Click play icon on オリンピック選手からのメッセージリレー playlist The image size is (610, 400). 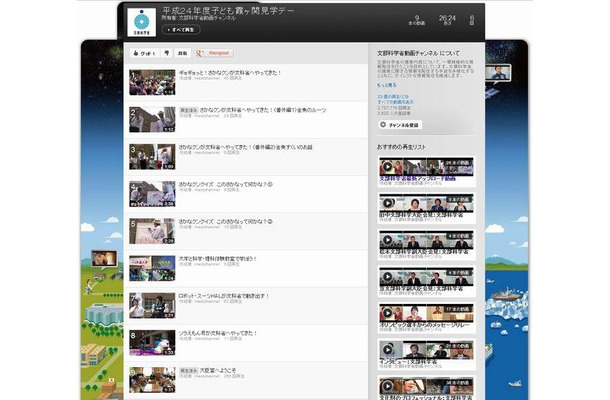tap(387, 313)
